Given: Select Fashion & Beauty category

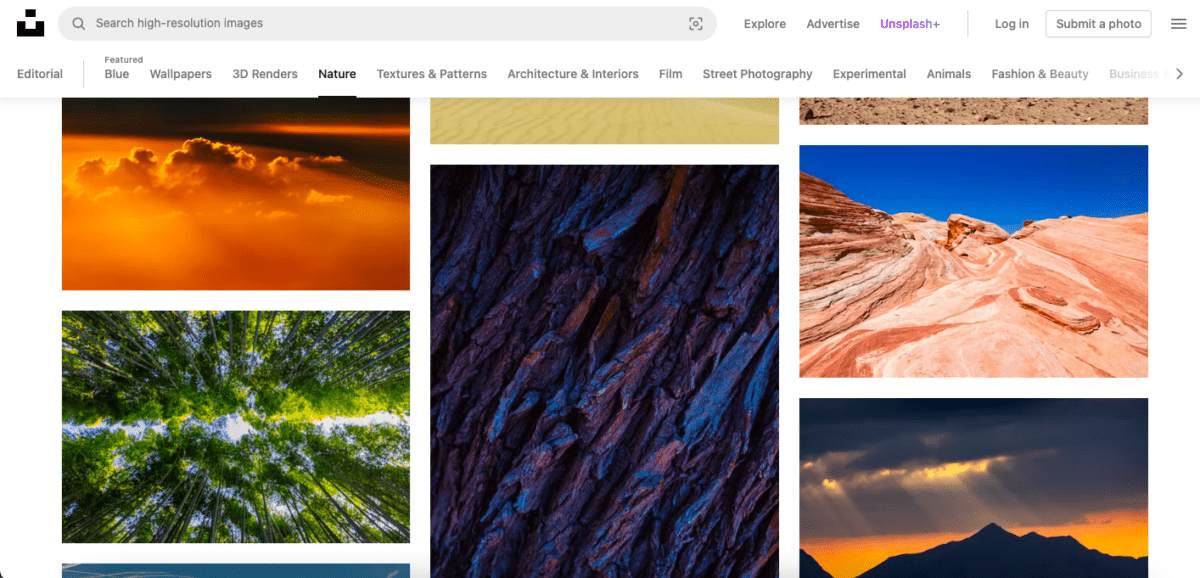Looking at the screenshot, I should (1040, 74).
